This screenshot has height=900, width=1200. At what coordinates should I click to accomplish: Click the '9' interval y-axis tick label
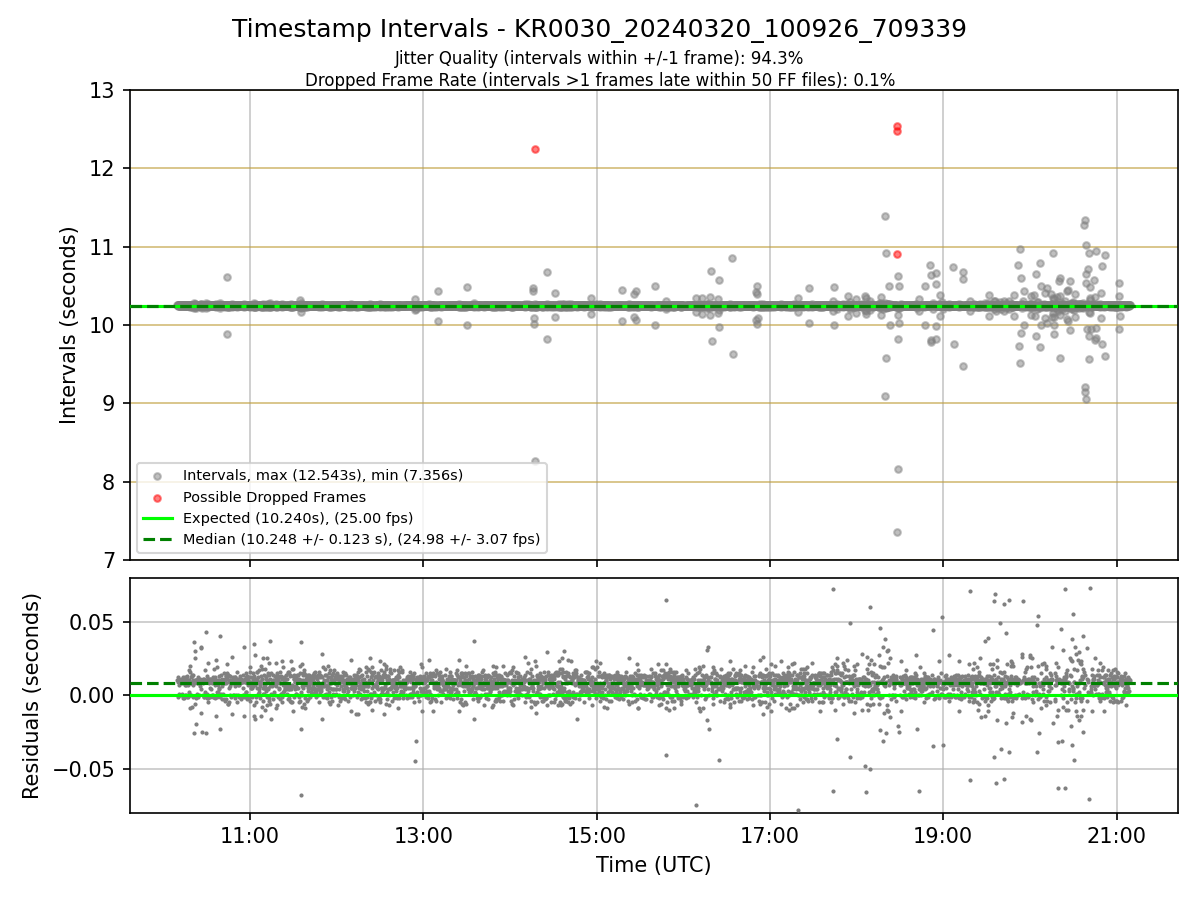(x=109, y=403)
